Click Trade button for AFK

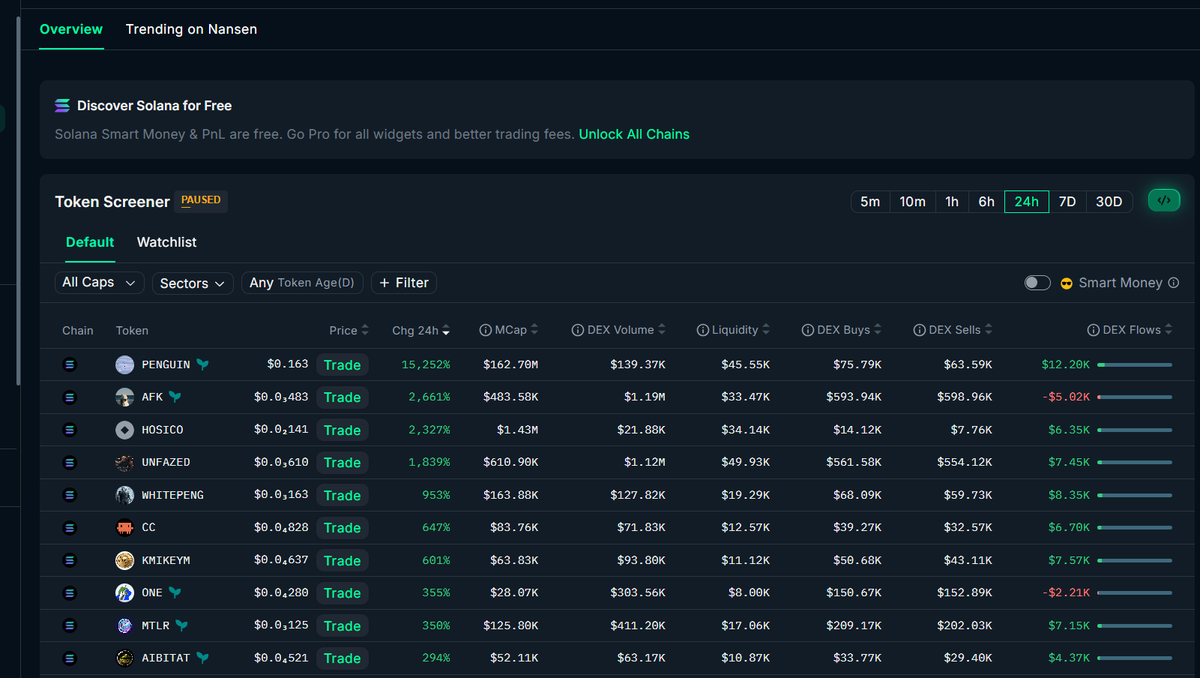click(342, 397)
